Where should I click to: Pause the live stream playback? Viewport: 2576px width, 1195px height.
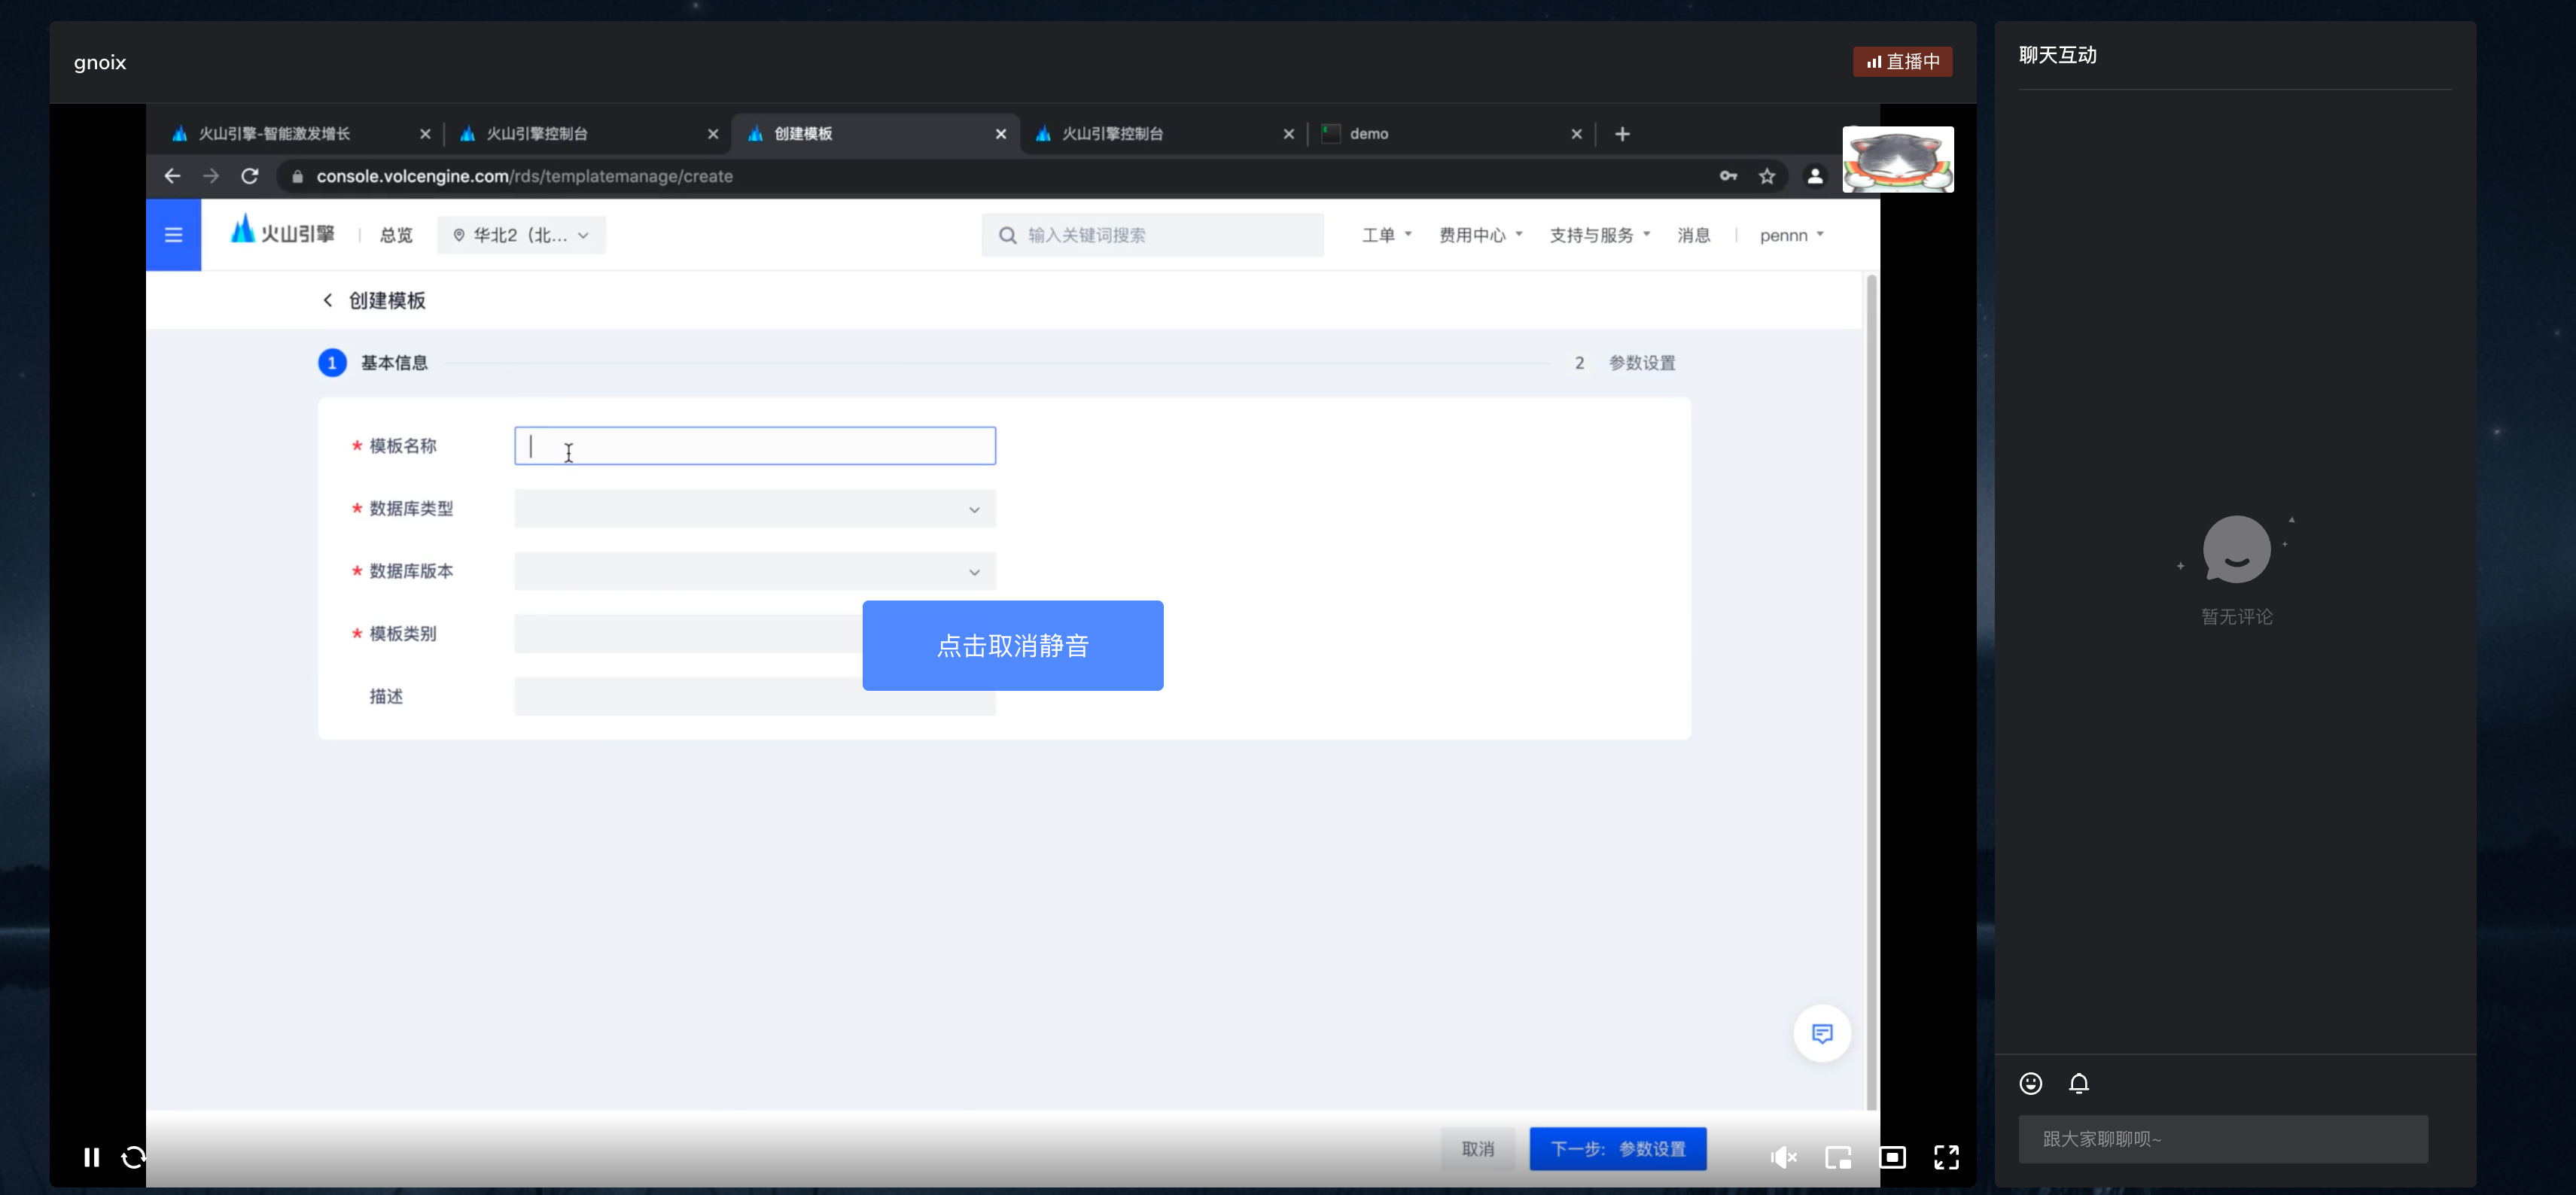(91, 1157)
